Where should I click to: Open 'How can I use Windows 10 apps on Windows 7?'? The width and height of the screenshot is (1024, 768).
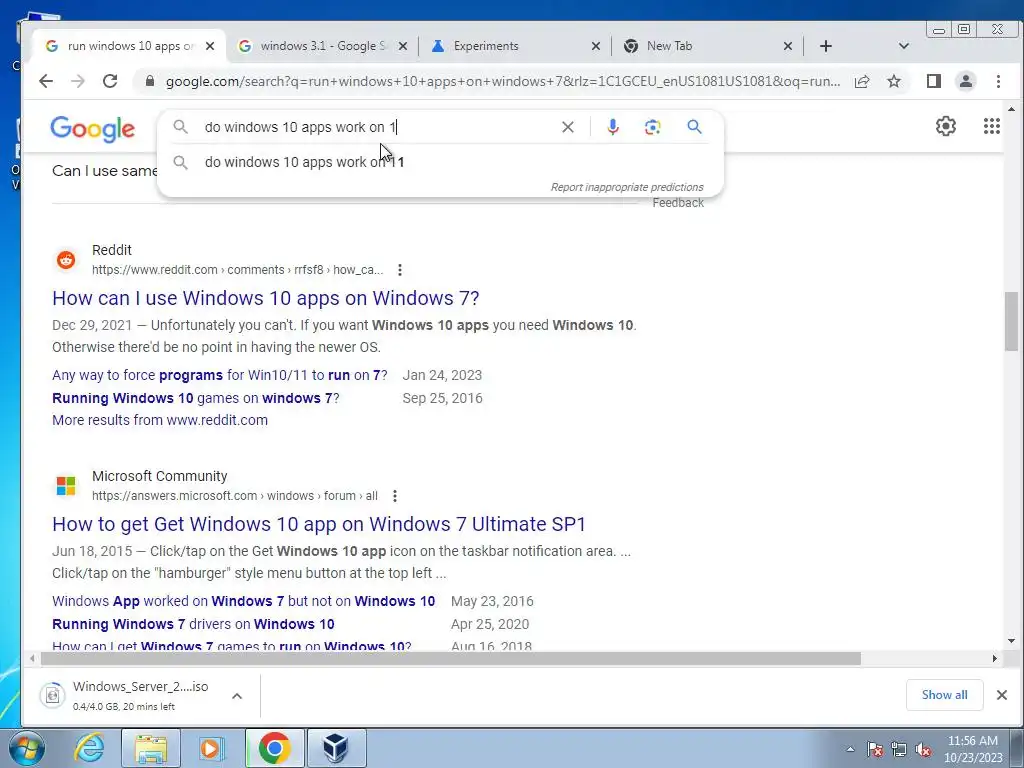click(x=266, y=298)
